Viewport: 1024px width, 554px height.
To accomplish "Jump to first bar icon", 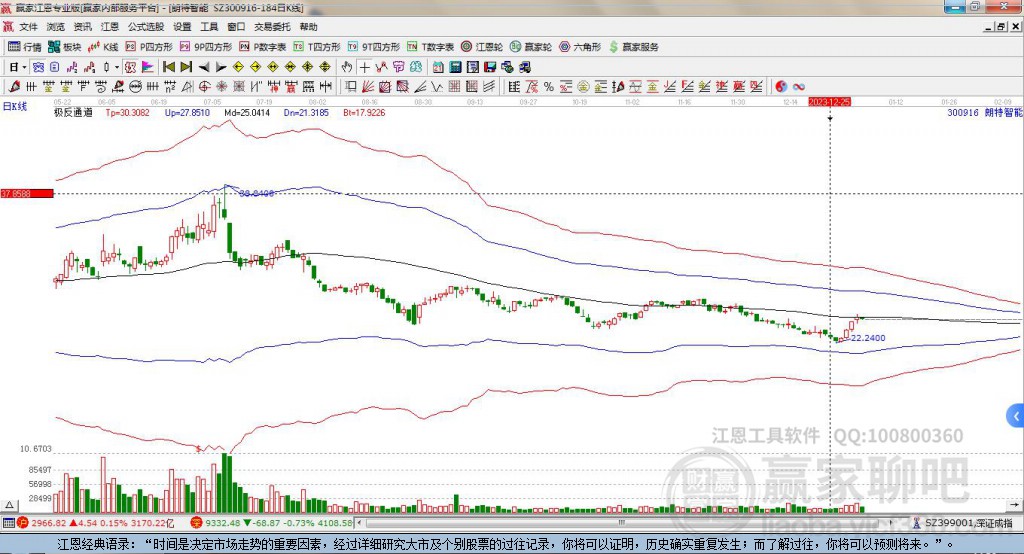I will pyautogui.click(x=168, y=67).
